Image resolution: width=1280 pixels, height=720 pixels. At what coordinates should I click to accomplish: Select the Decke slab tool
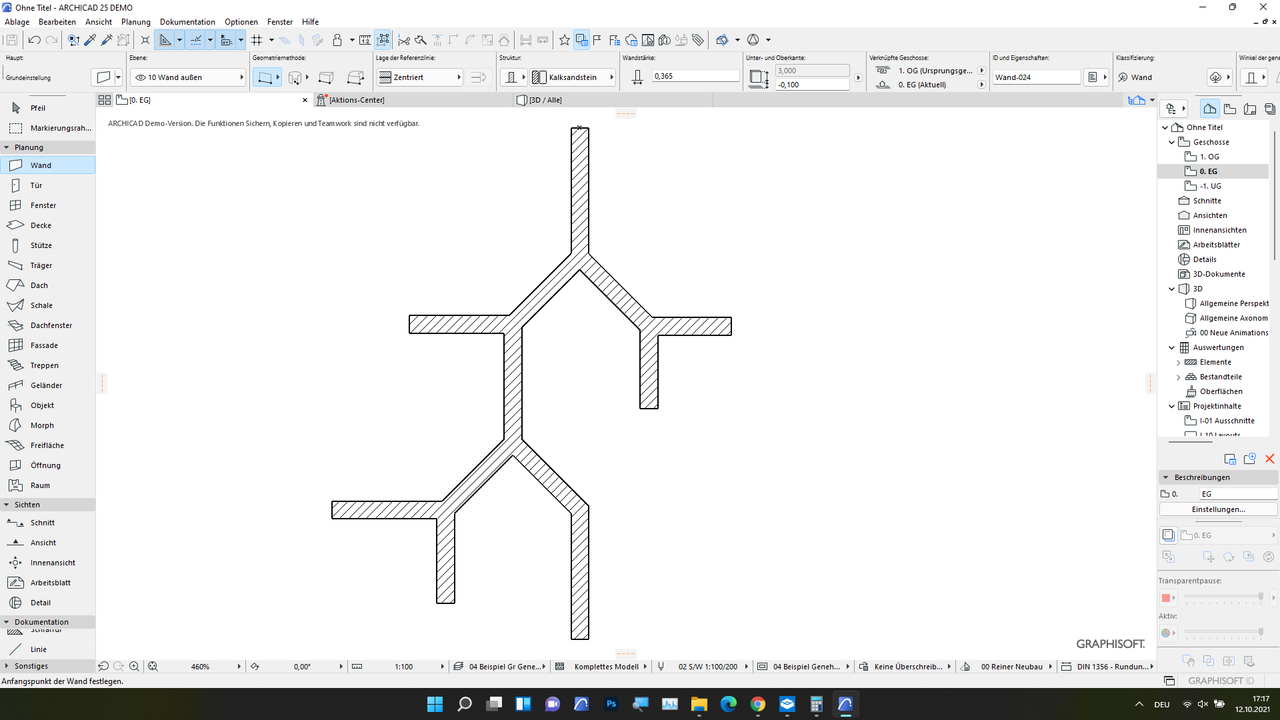(48, 225)
